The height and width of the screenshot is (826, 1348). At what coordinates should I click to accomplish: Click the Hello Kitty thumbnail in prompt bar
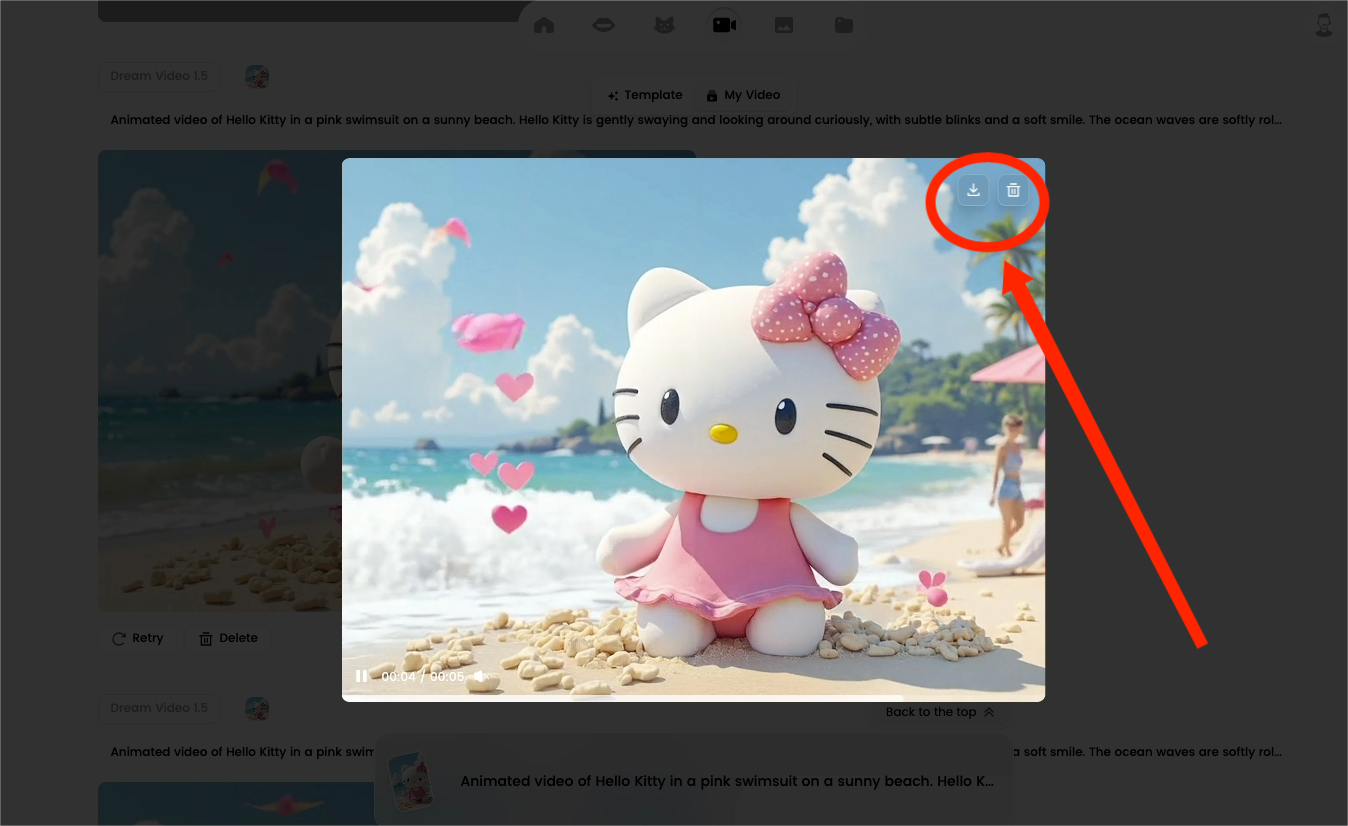click(x=412, y=781)
